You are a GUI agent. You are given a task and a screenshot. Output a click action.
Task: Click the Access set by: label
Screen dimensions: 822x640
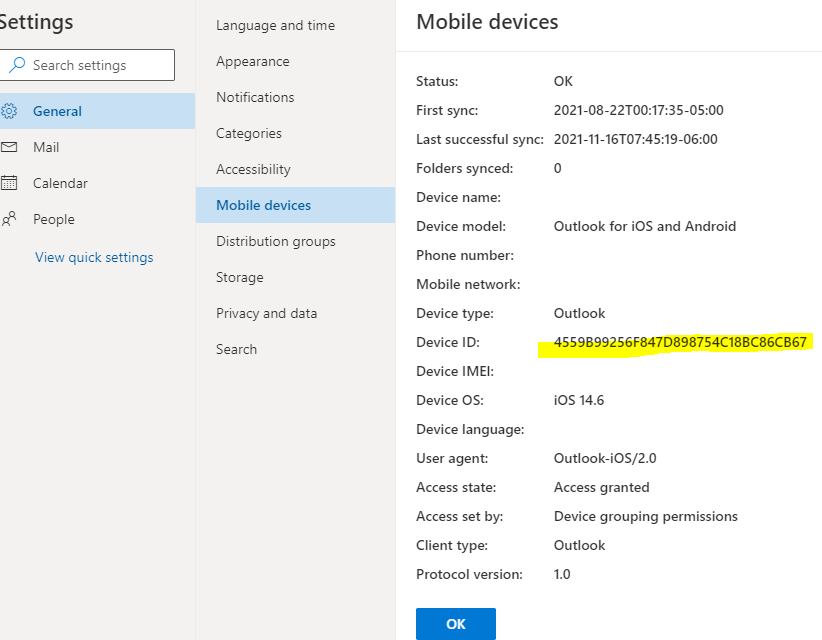click(459, 516)
